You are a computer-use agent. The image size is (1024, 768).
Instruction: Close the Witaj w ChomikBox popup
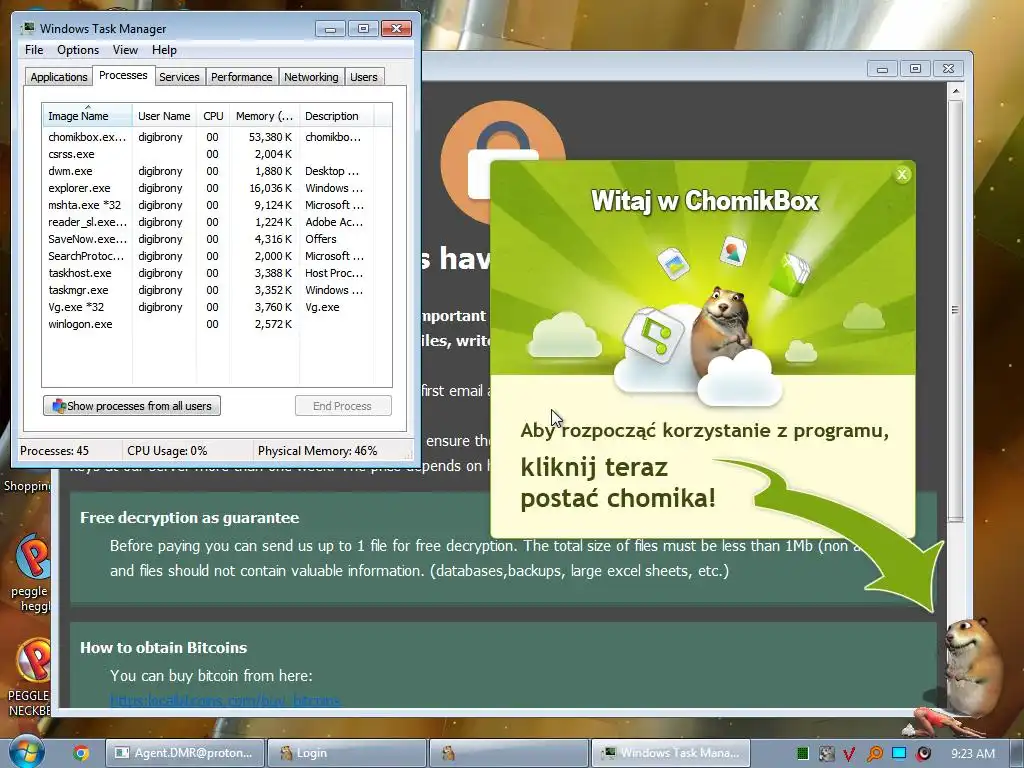(902, 174)
